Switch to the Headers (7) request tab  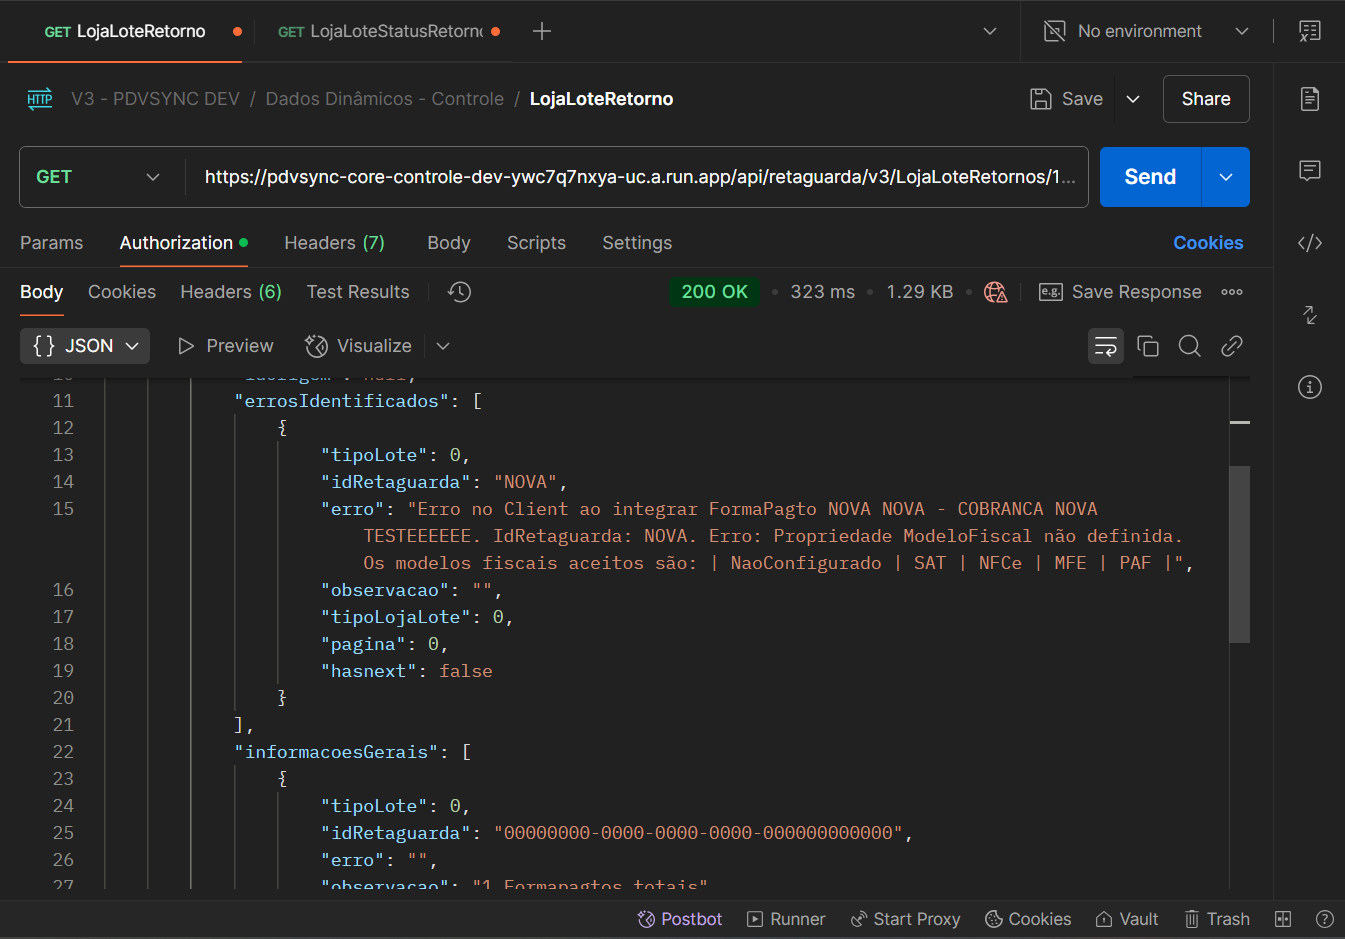[334, 243]
